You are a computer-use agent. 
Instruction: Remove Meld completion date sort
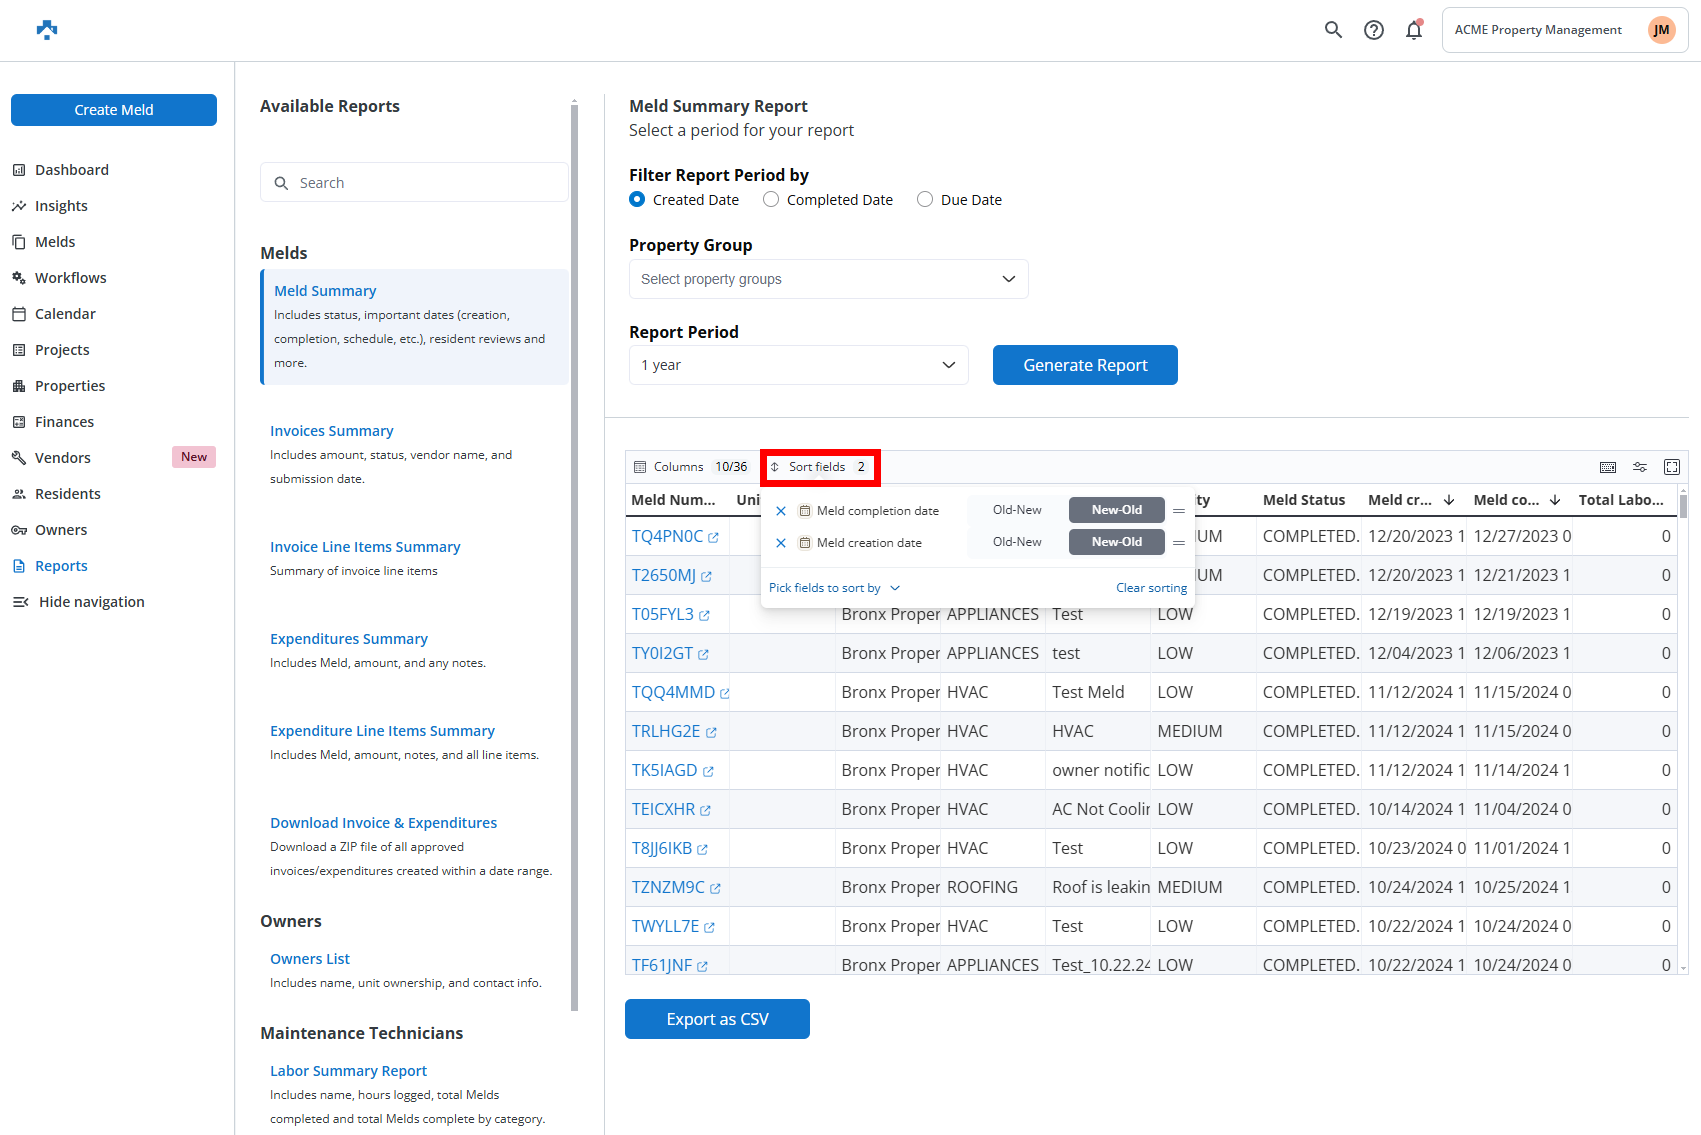click(x=781, y=511)
